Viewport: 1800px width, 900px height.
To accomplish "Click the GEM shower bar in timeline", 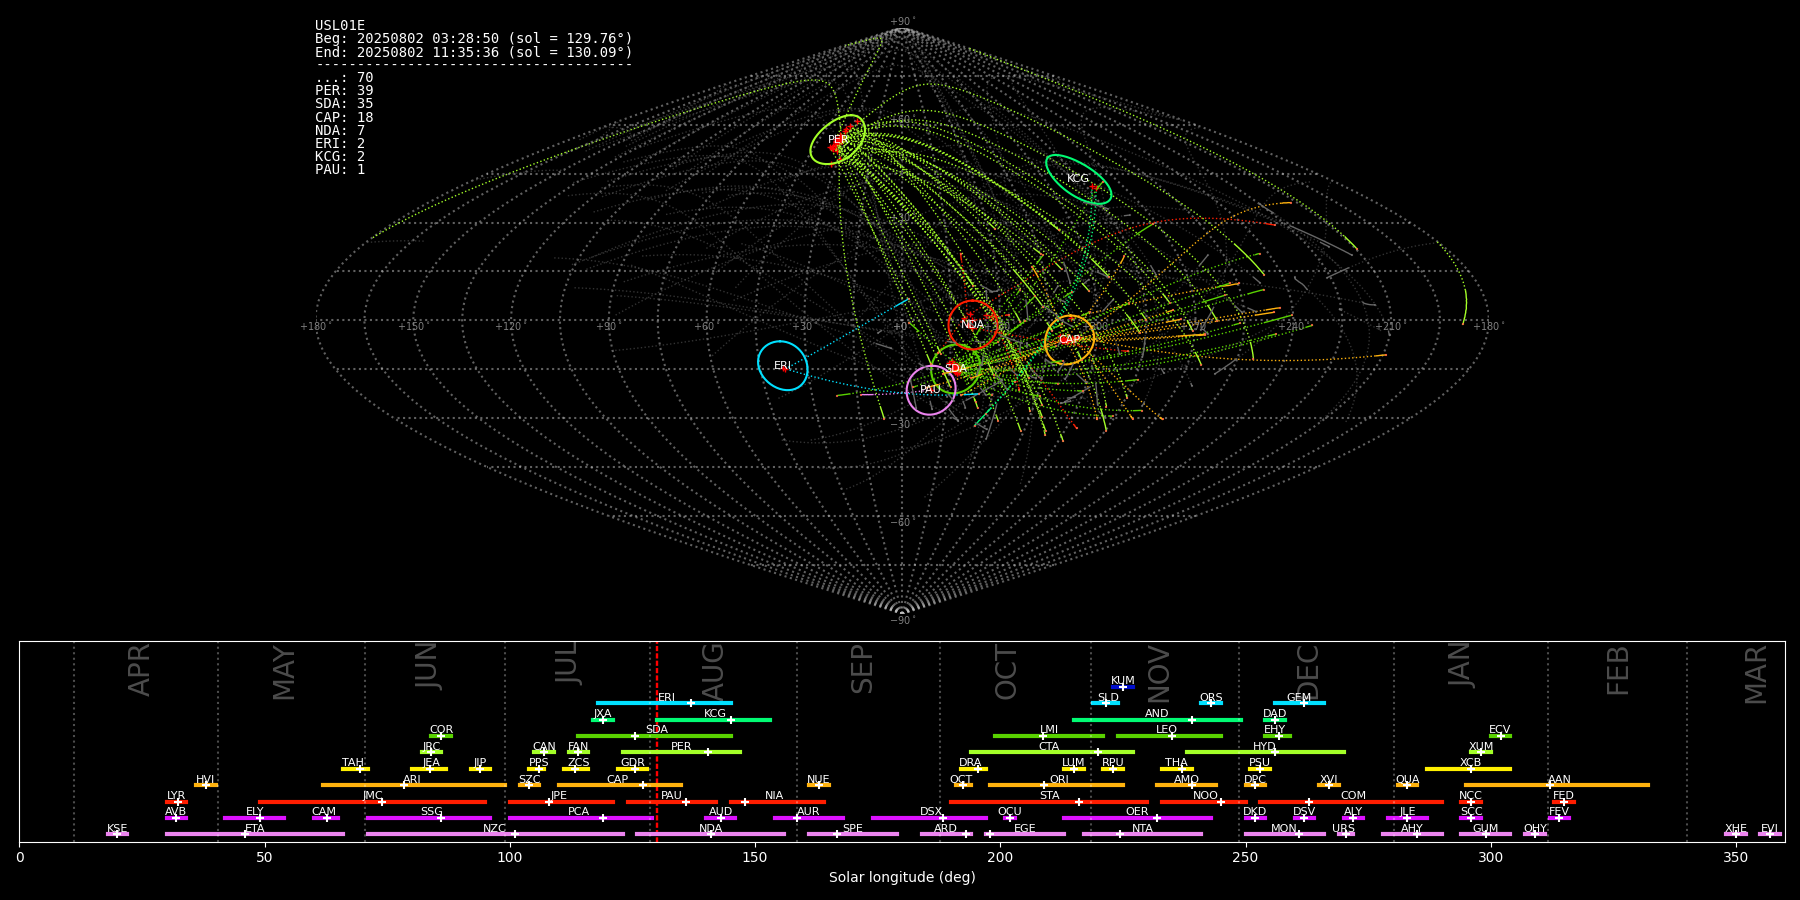I will pyautogui.click(x=1299, y=703).
